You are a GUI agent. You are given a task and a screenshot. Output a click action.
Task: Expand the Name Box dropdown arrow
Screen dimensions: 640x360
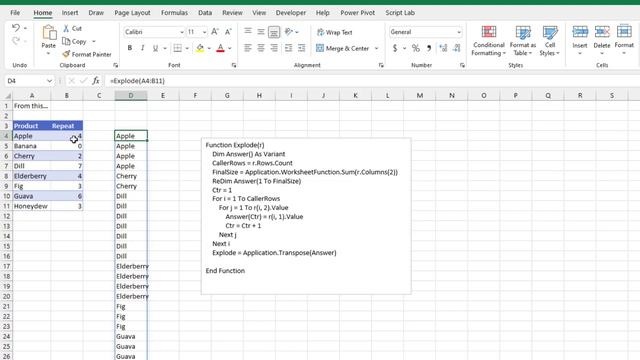click(x=49, y=81)
